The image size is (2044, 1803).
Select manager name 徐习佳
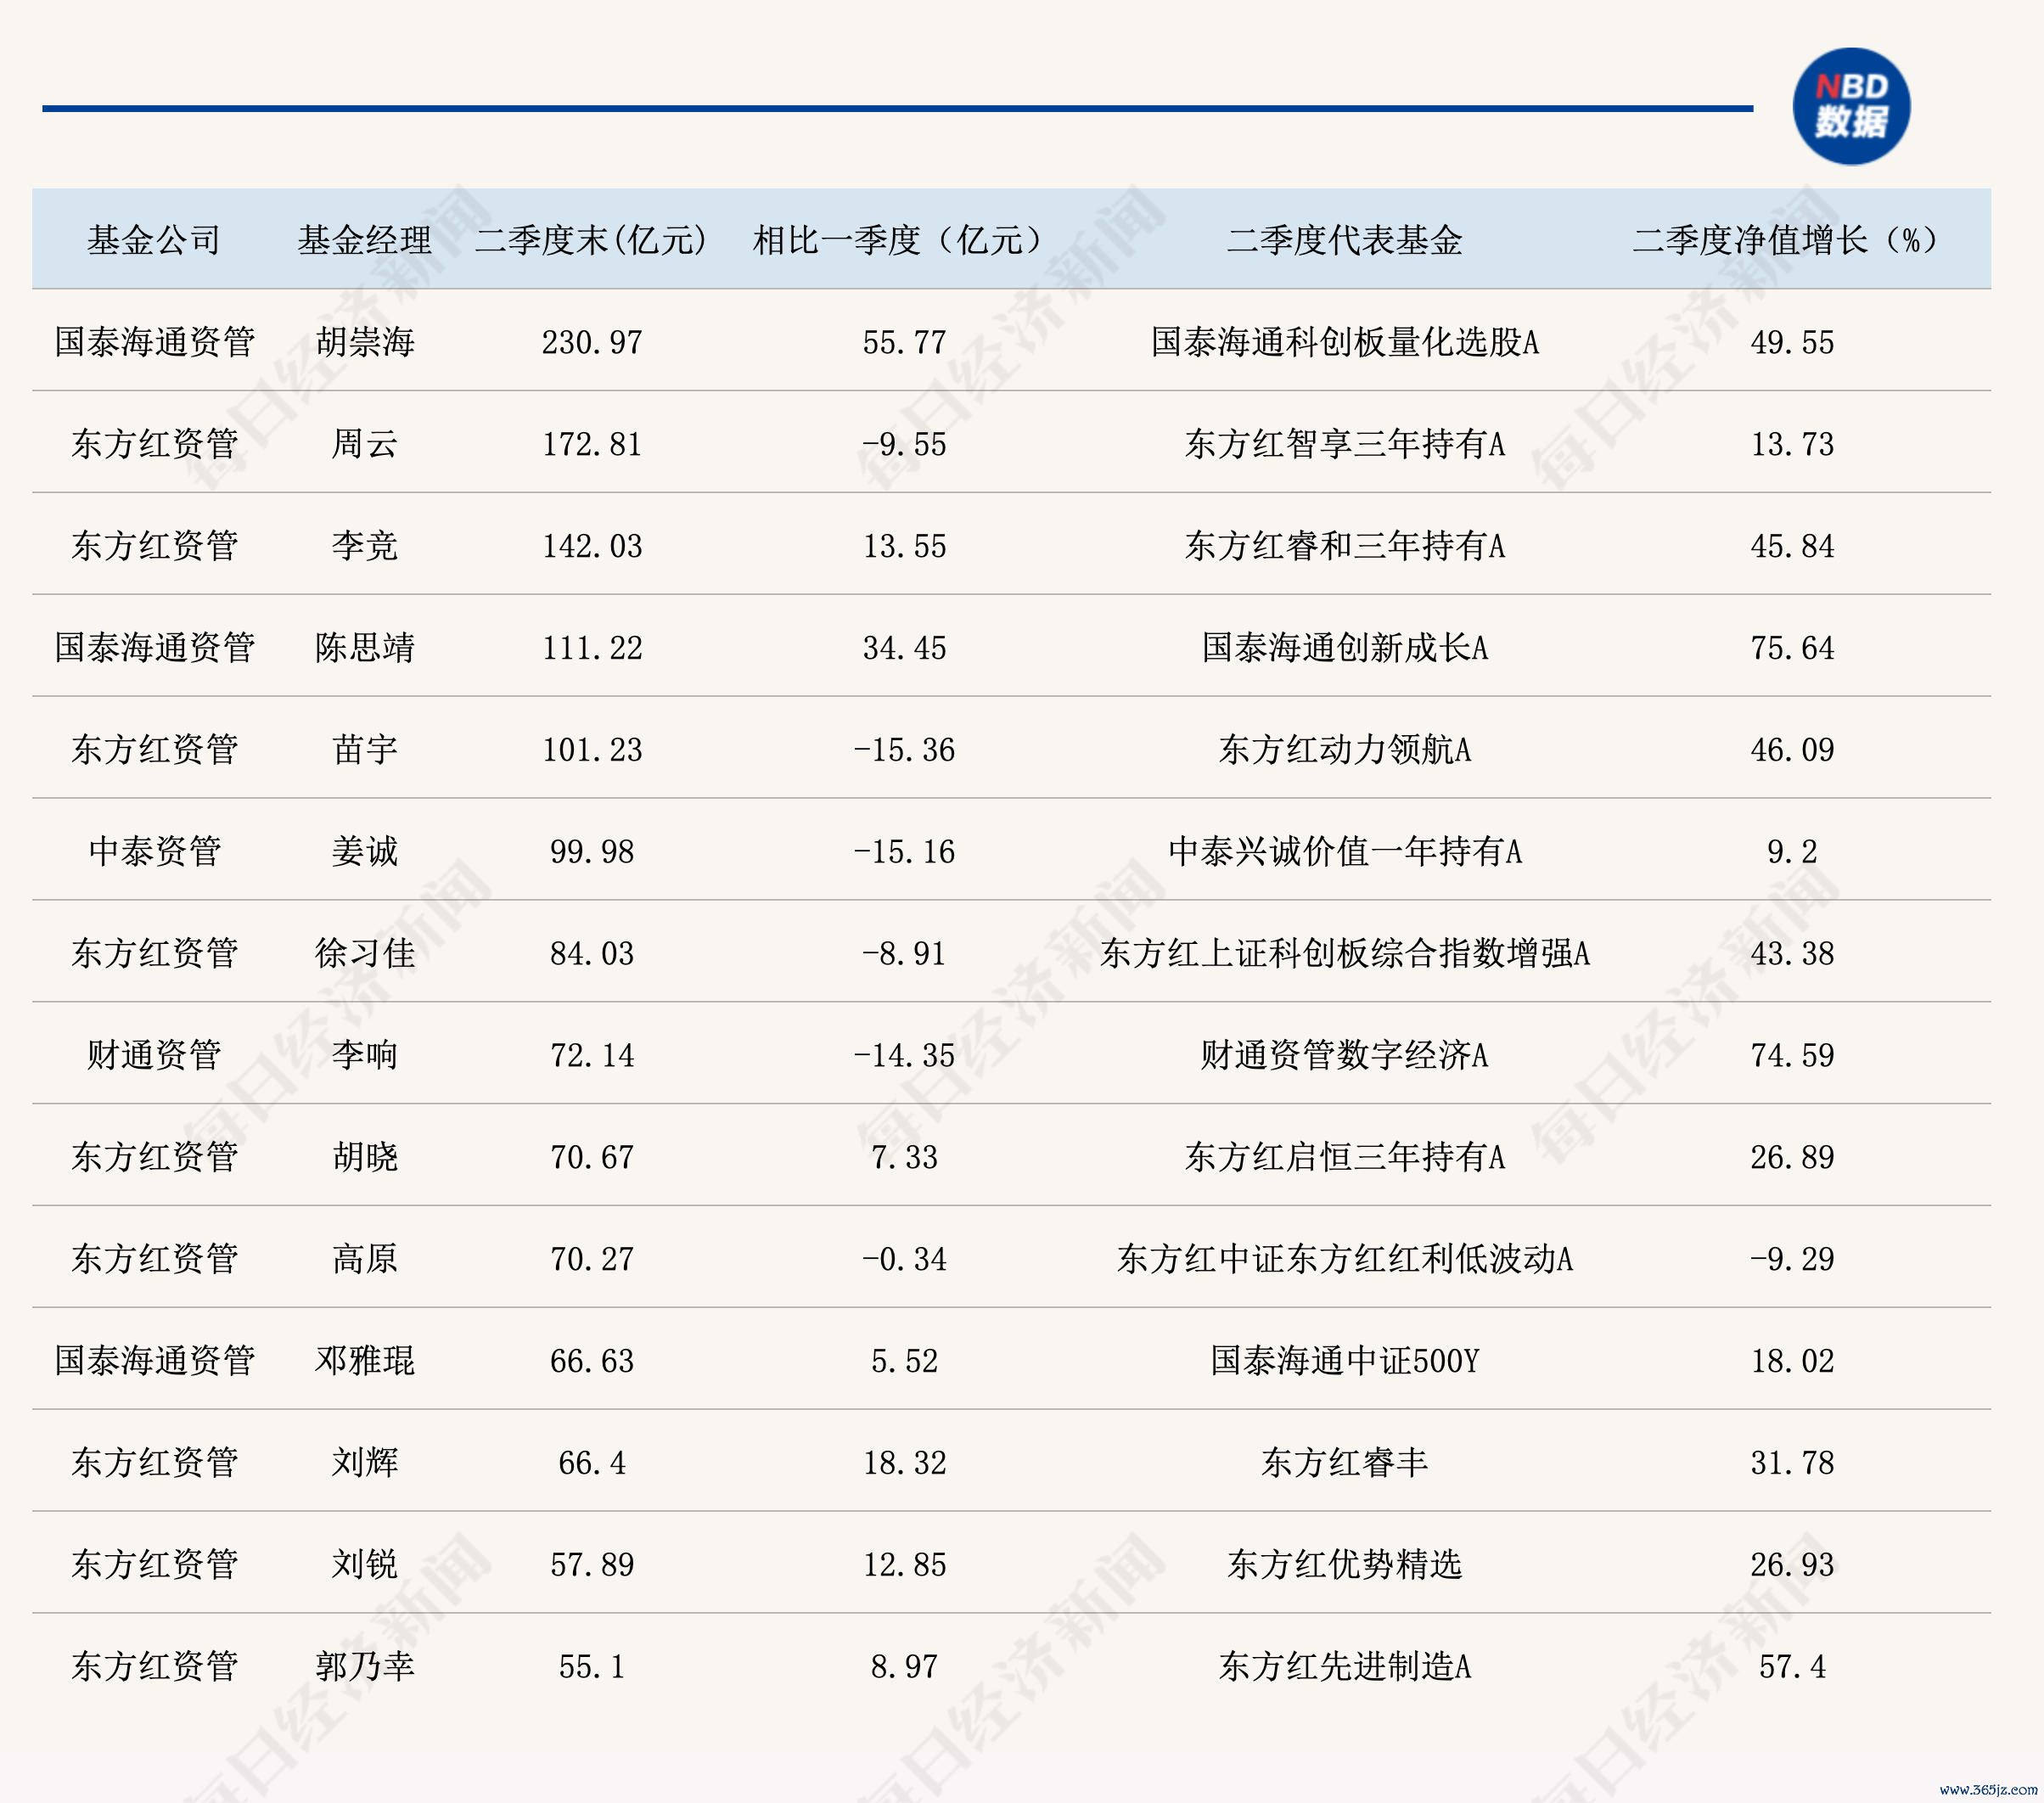[x=365, y=954]
